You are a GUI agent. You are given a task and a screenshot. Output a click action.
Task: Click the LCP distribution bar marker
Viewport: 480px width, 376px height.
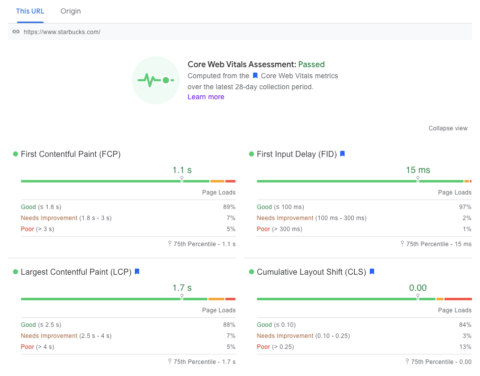pos(182,296)
